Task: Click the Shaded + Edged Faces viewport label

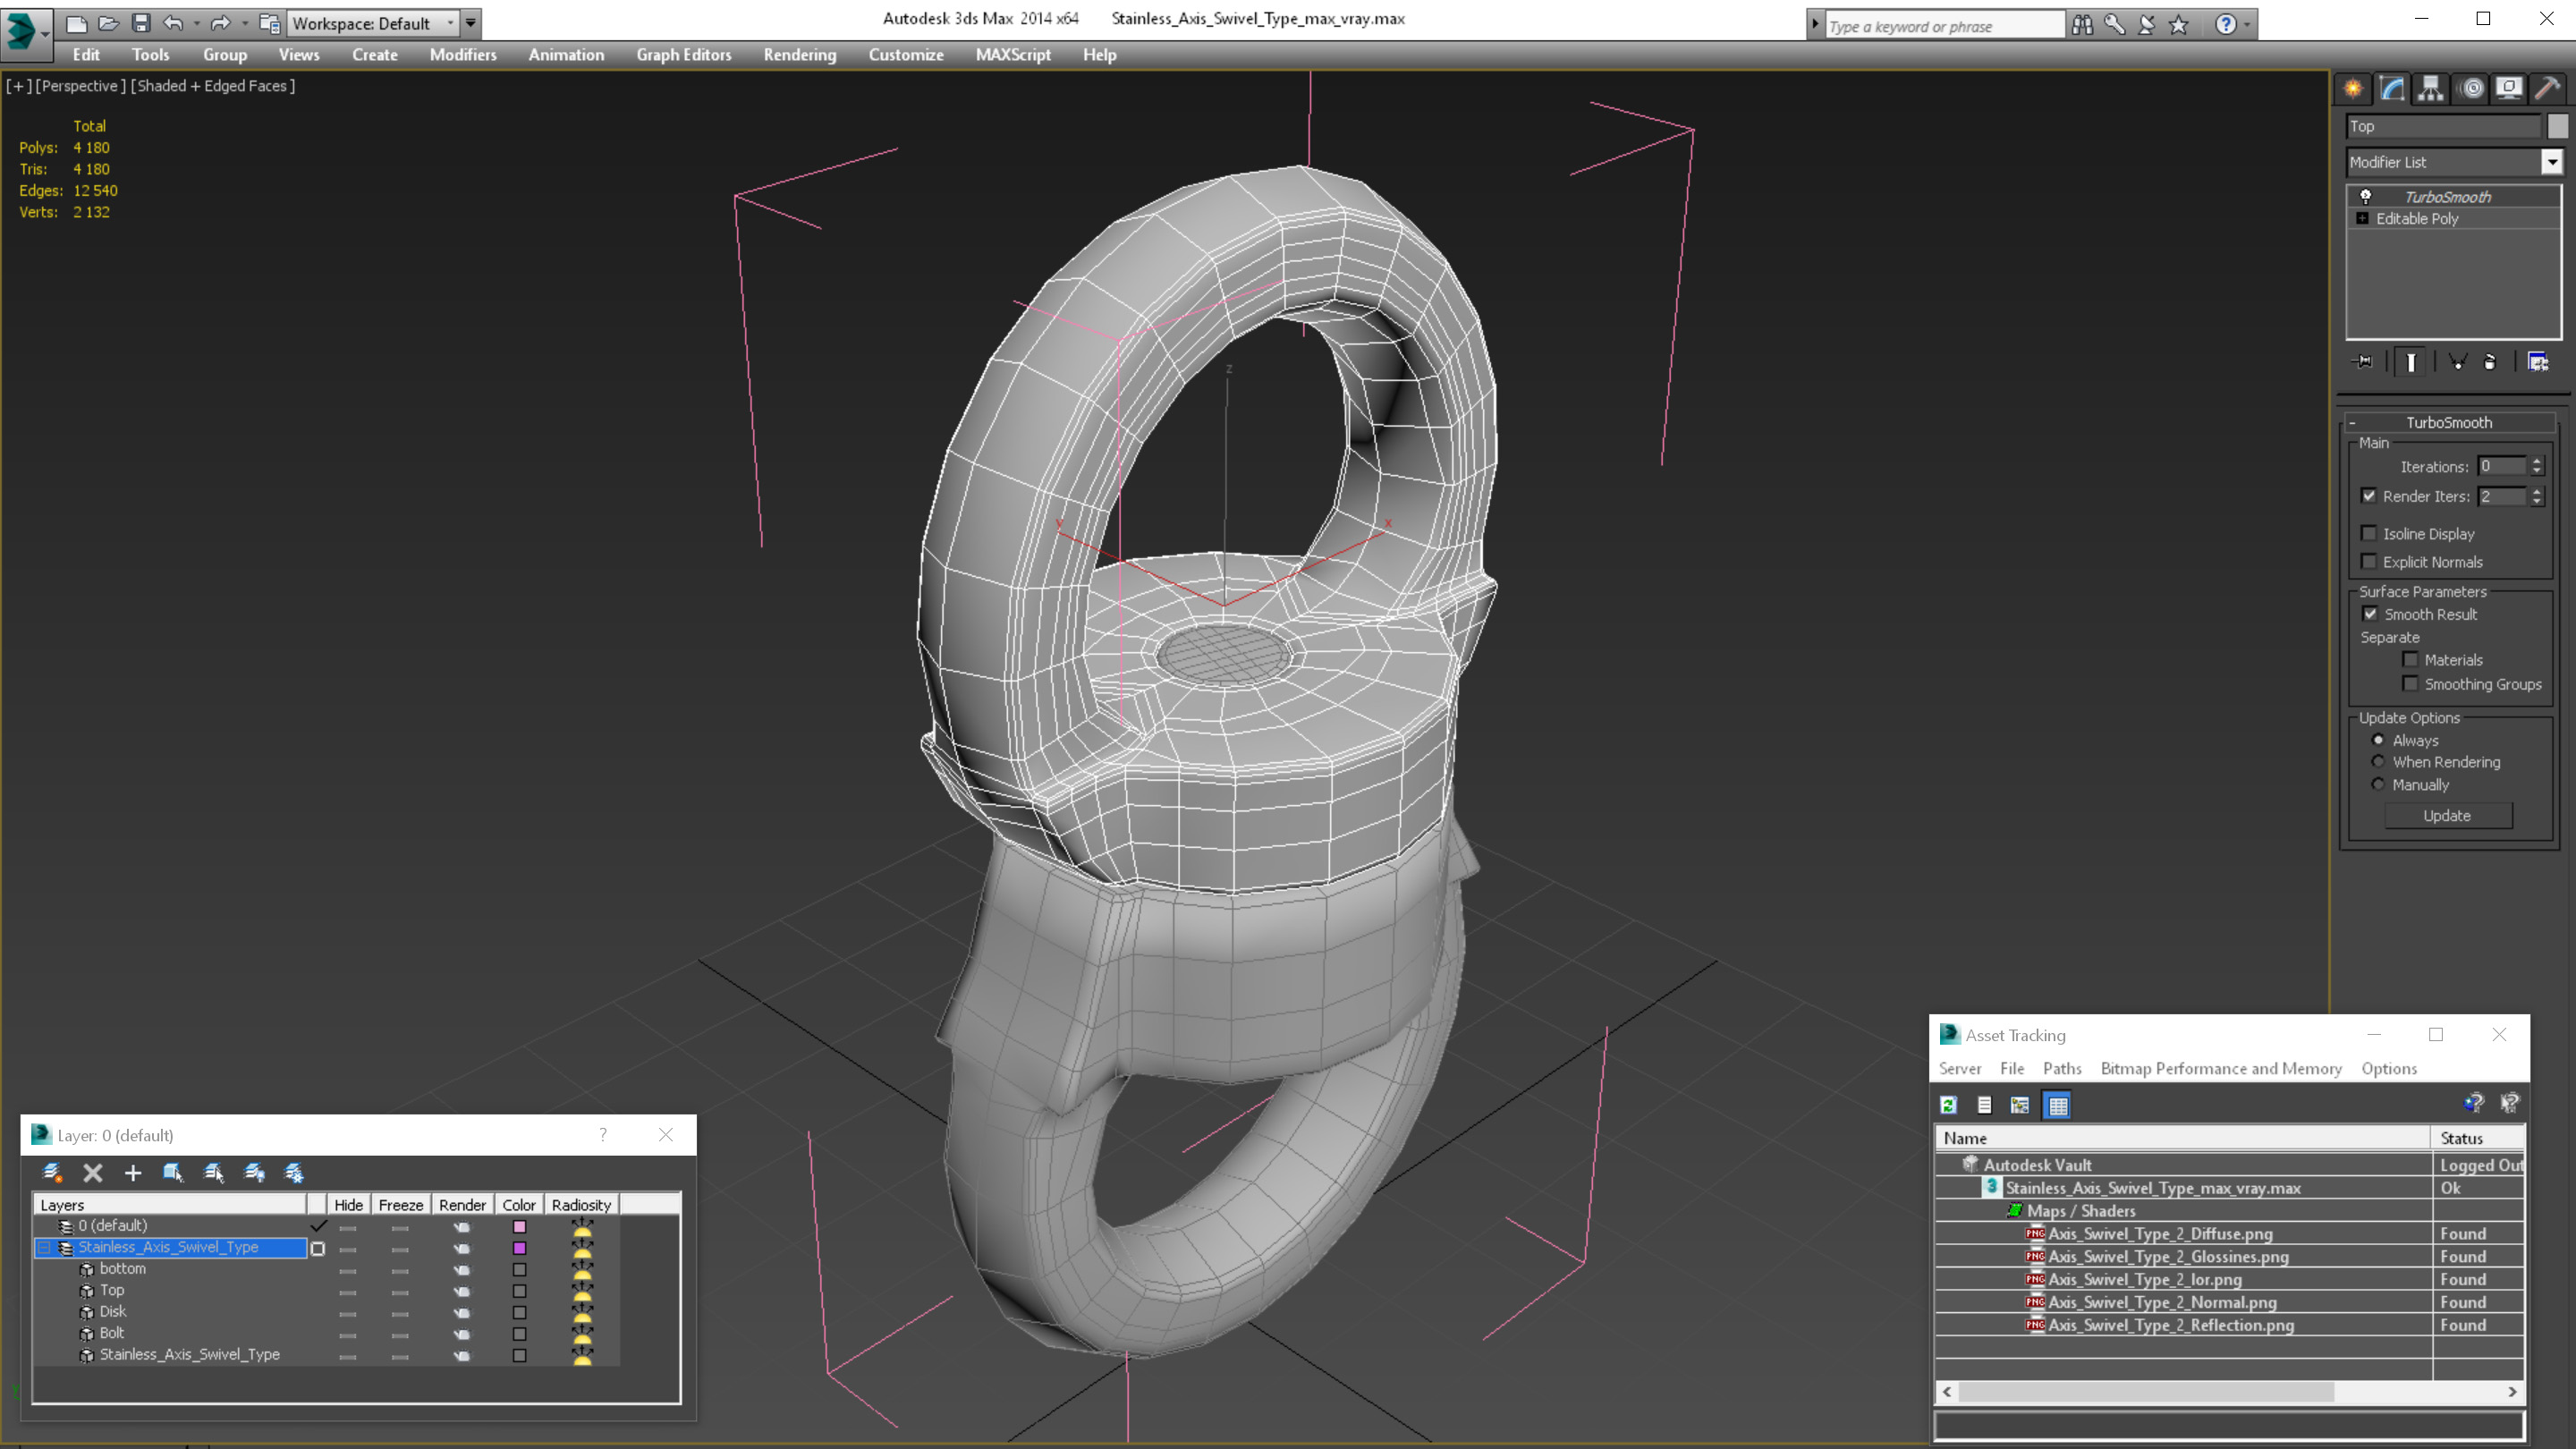Action: click(x=213, y=86)
